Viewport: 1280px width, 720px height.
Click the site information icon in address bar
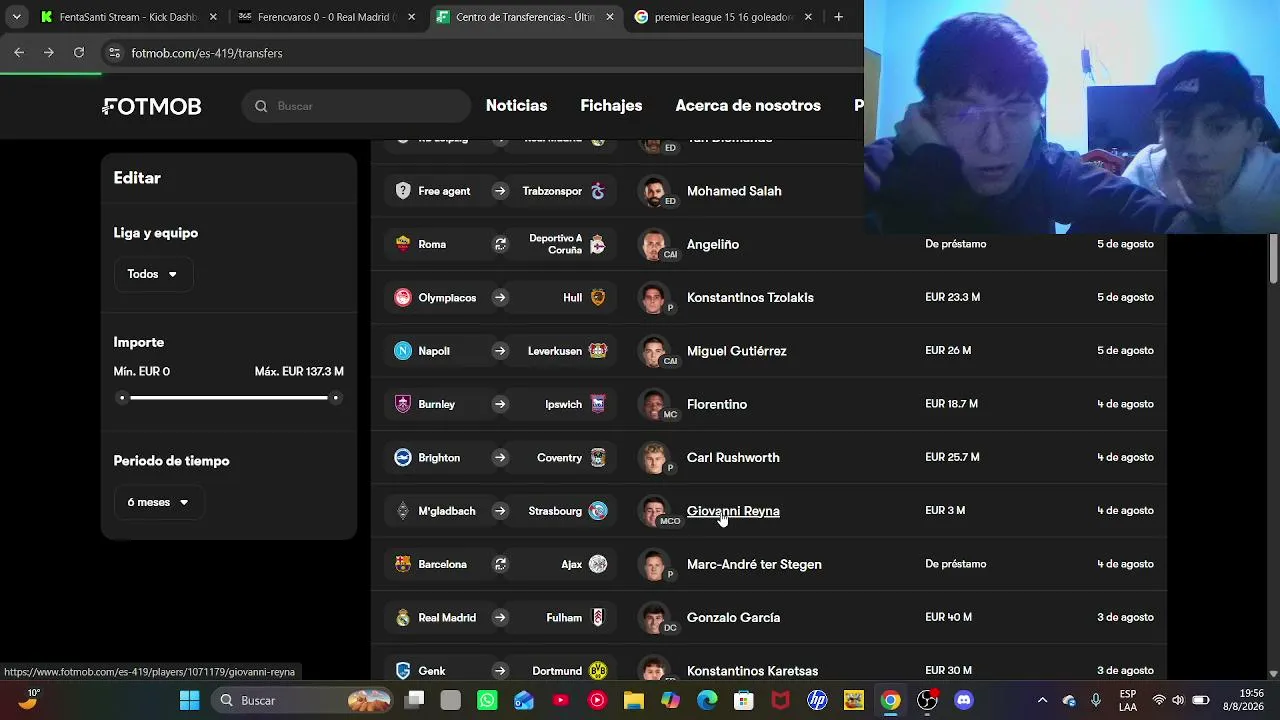click(x=114, y=53)
